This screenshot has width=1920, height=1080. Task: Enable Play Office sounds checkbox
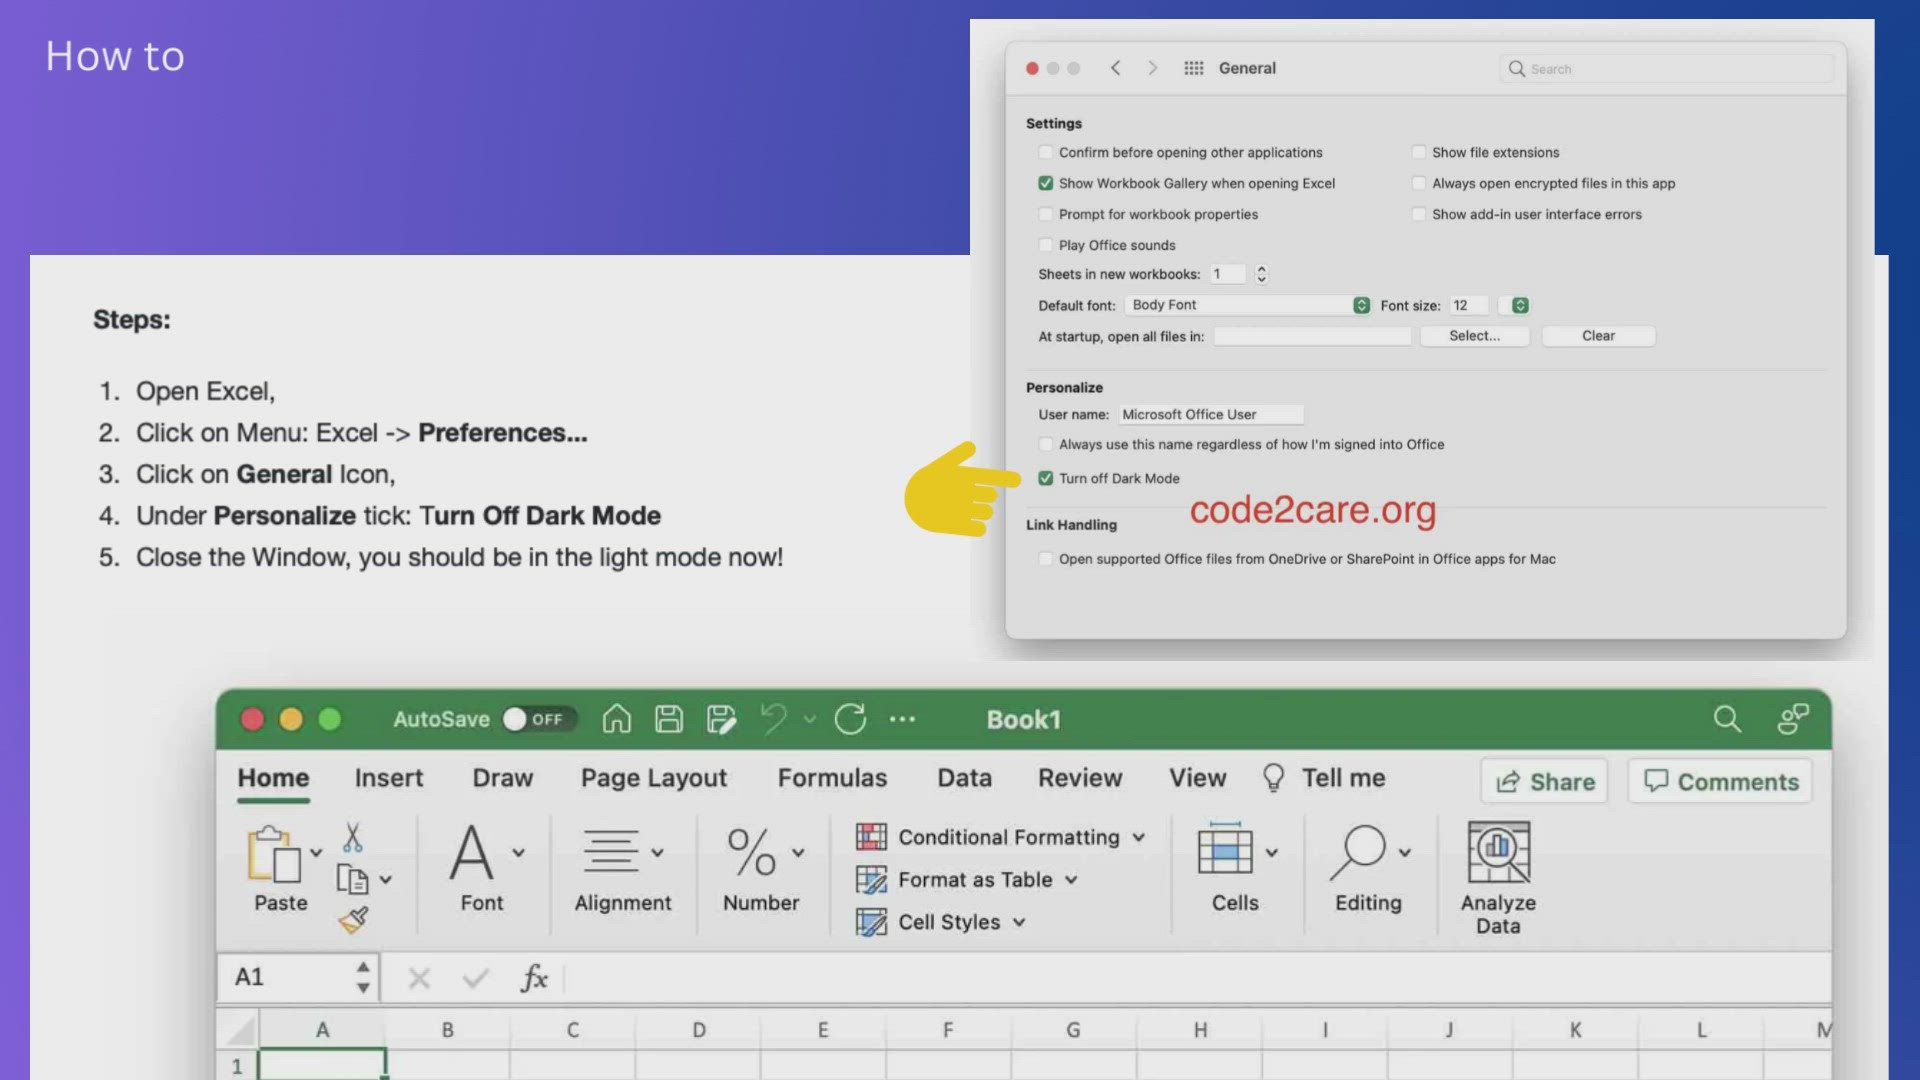[x=1046, y=245]
